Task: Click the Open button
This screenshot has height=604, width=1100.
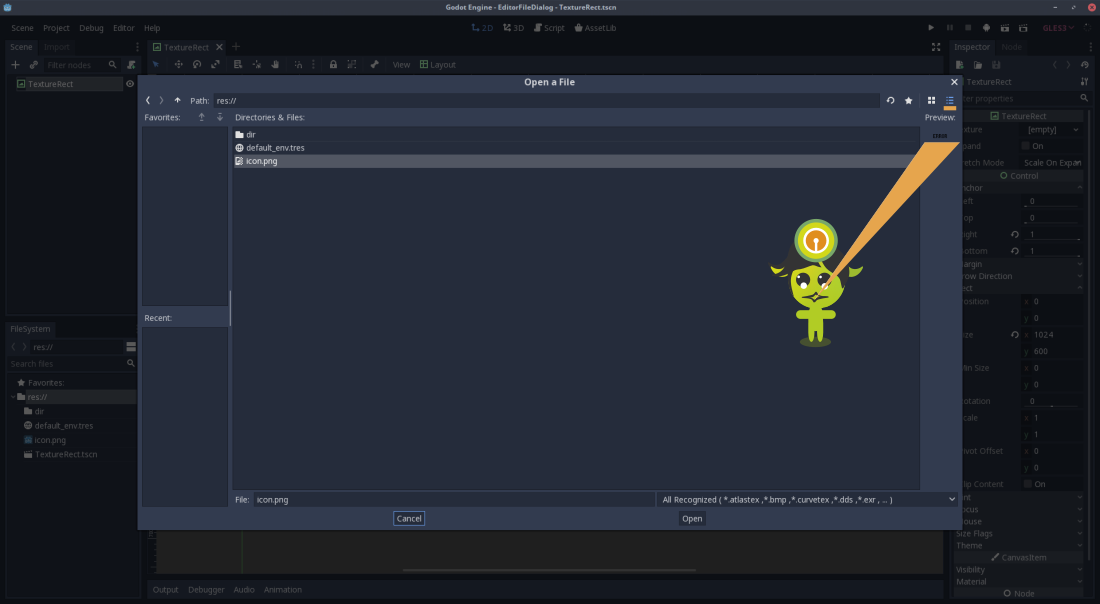Action: (x=692, y=518)
